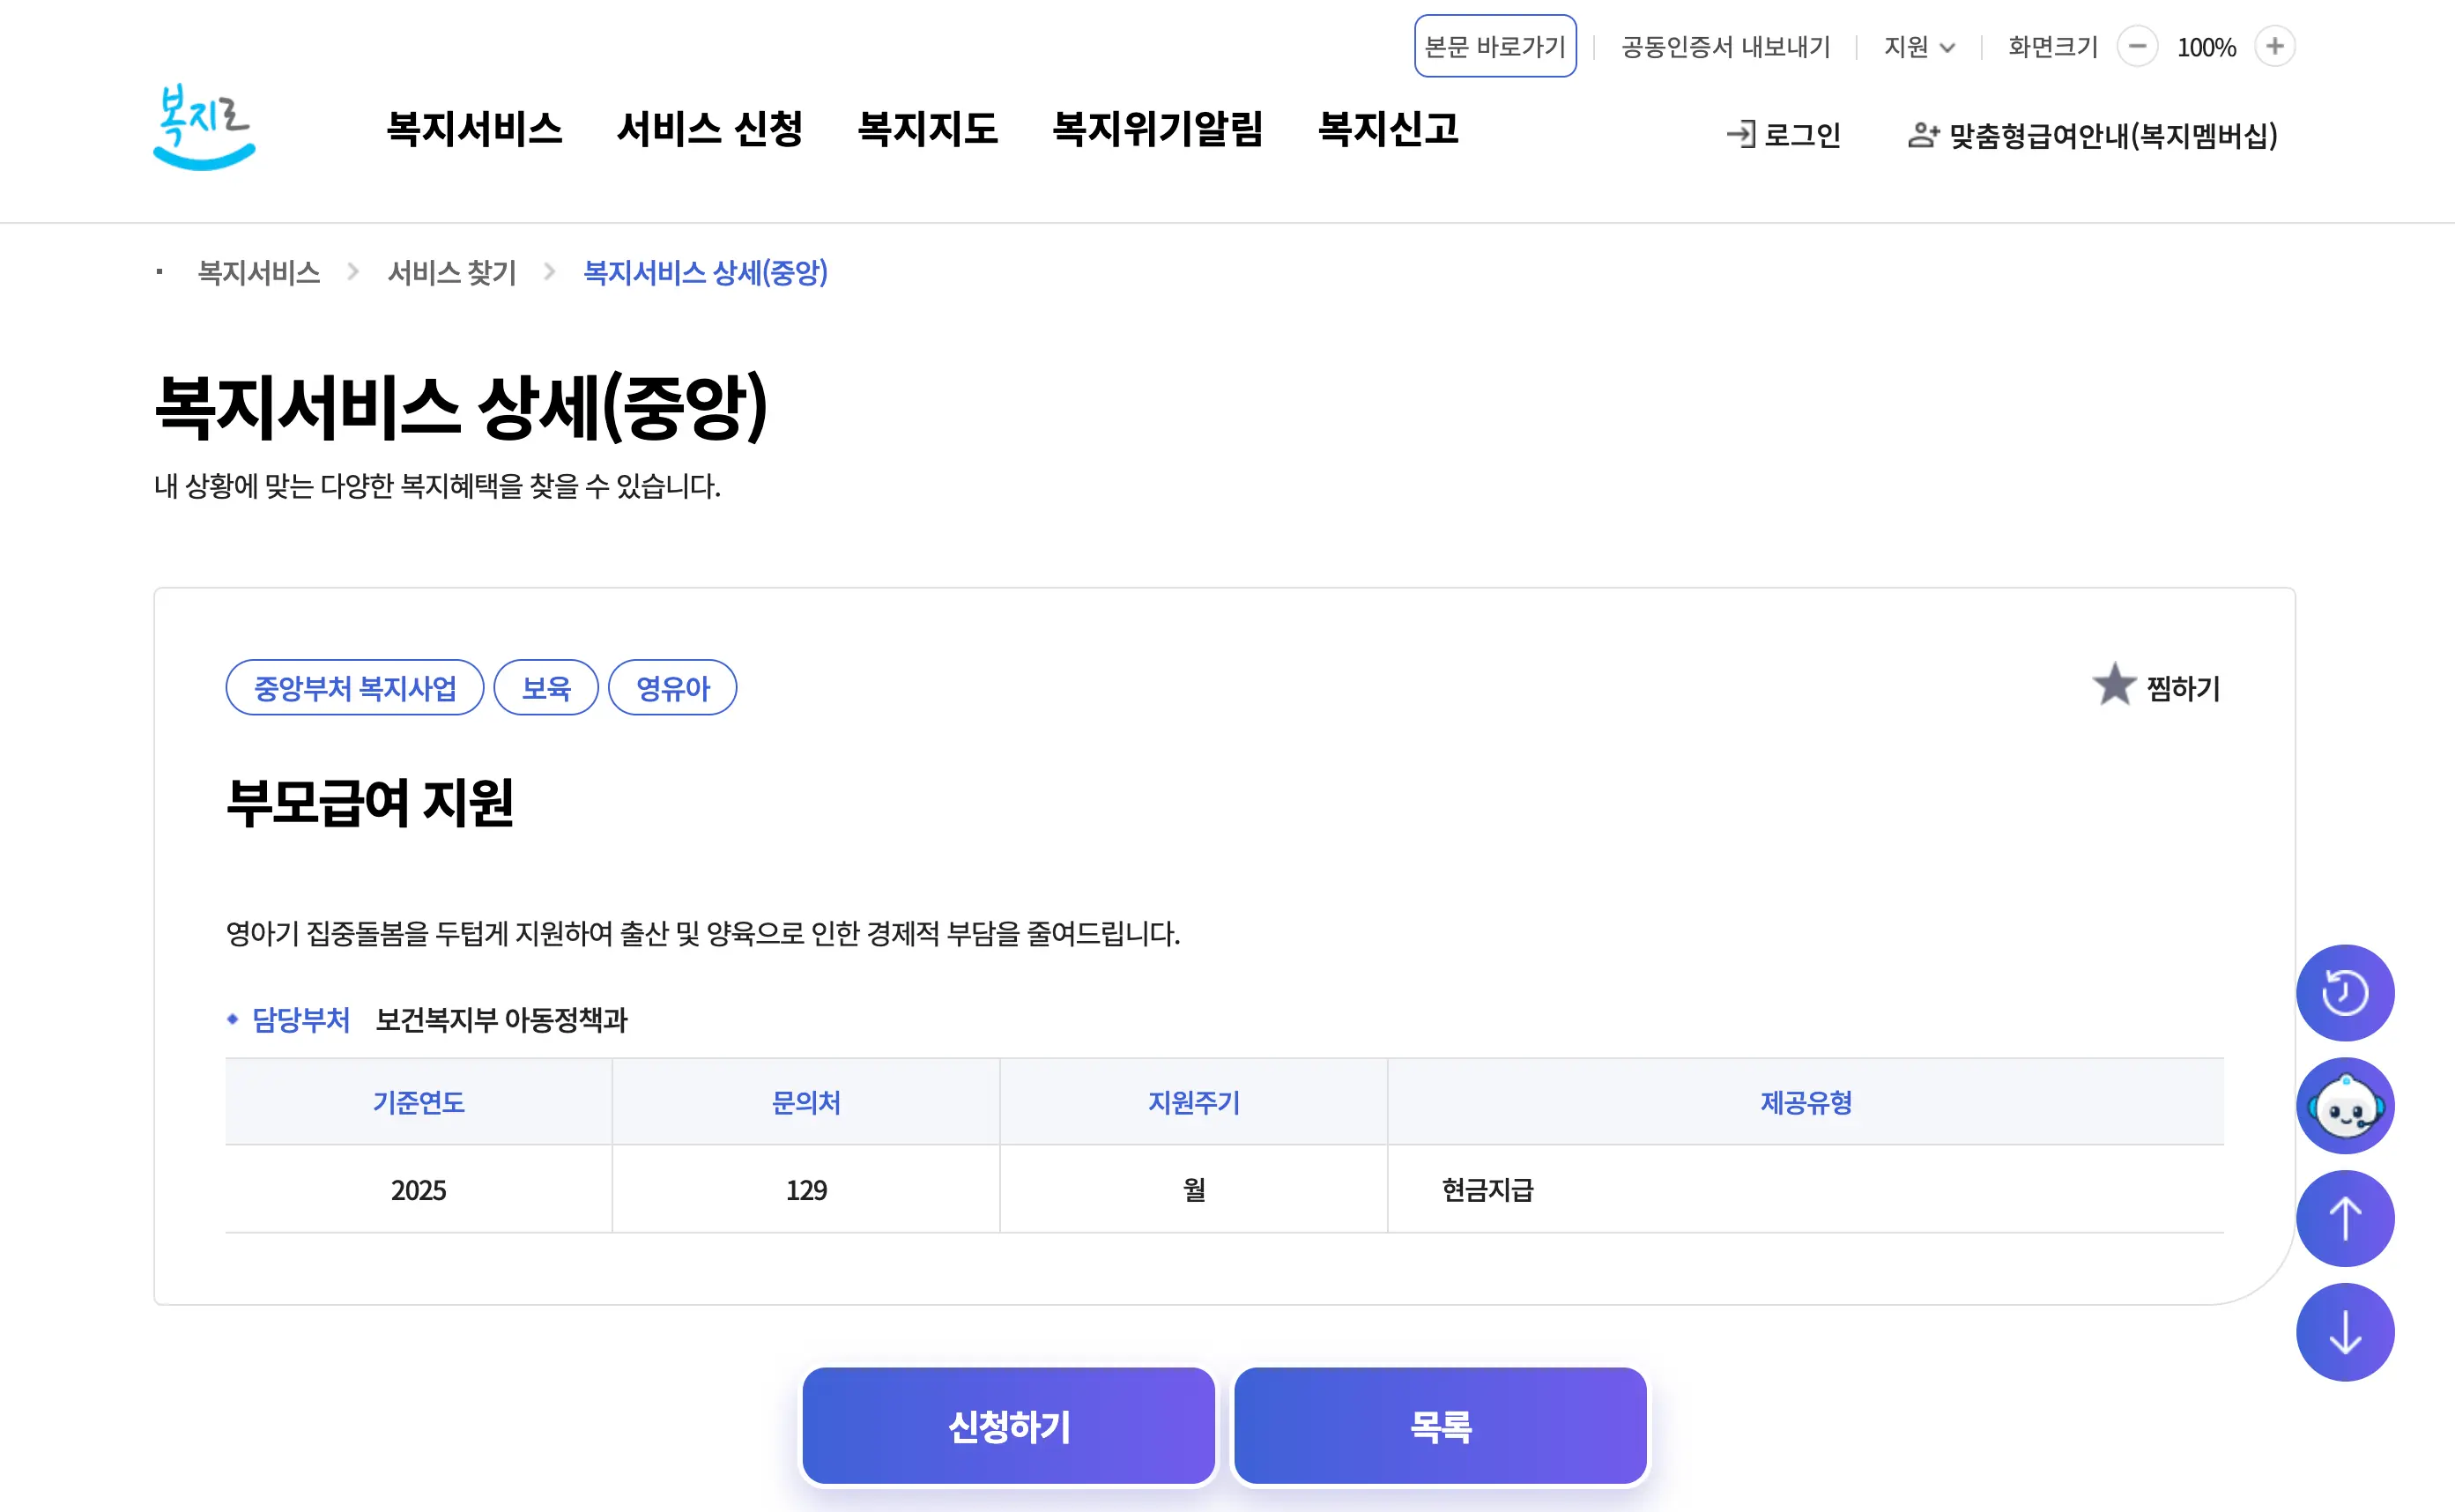Click 본문 바로가기 skip link
Viewport: 2455px width, 1512px height.
(1494, 46)
